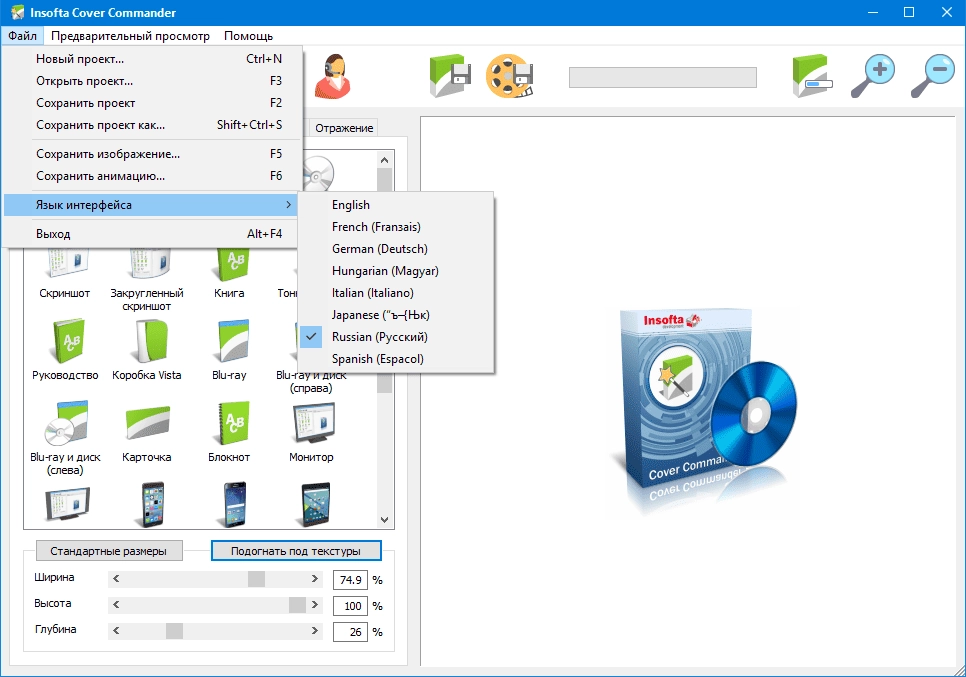Viewport: 966px width, 677px height.
Task: Click Сохранить проект menu entry
Action: tap(152, 103)
